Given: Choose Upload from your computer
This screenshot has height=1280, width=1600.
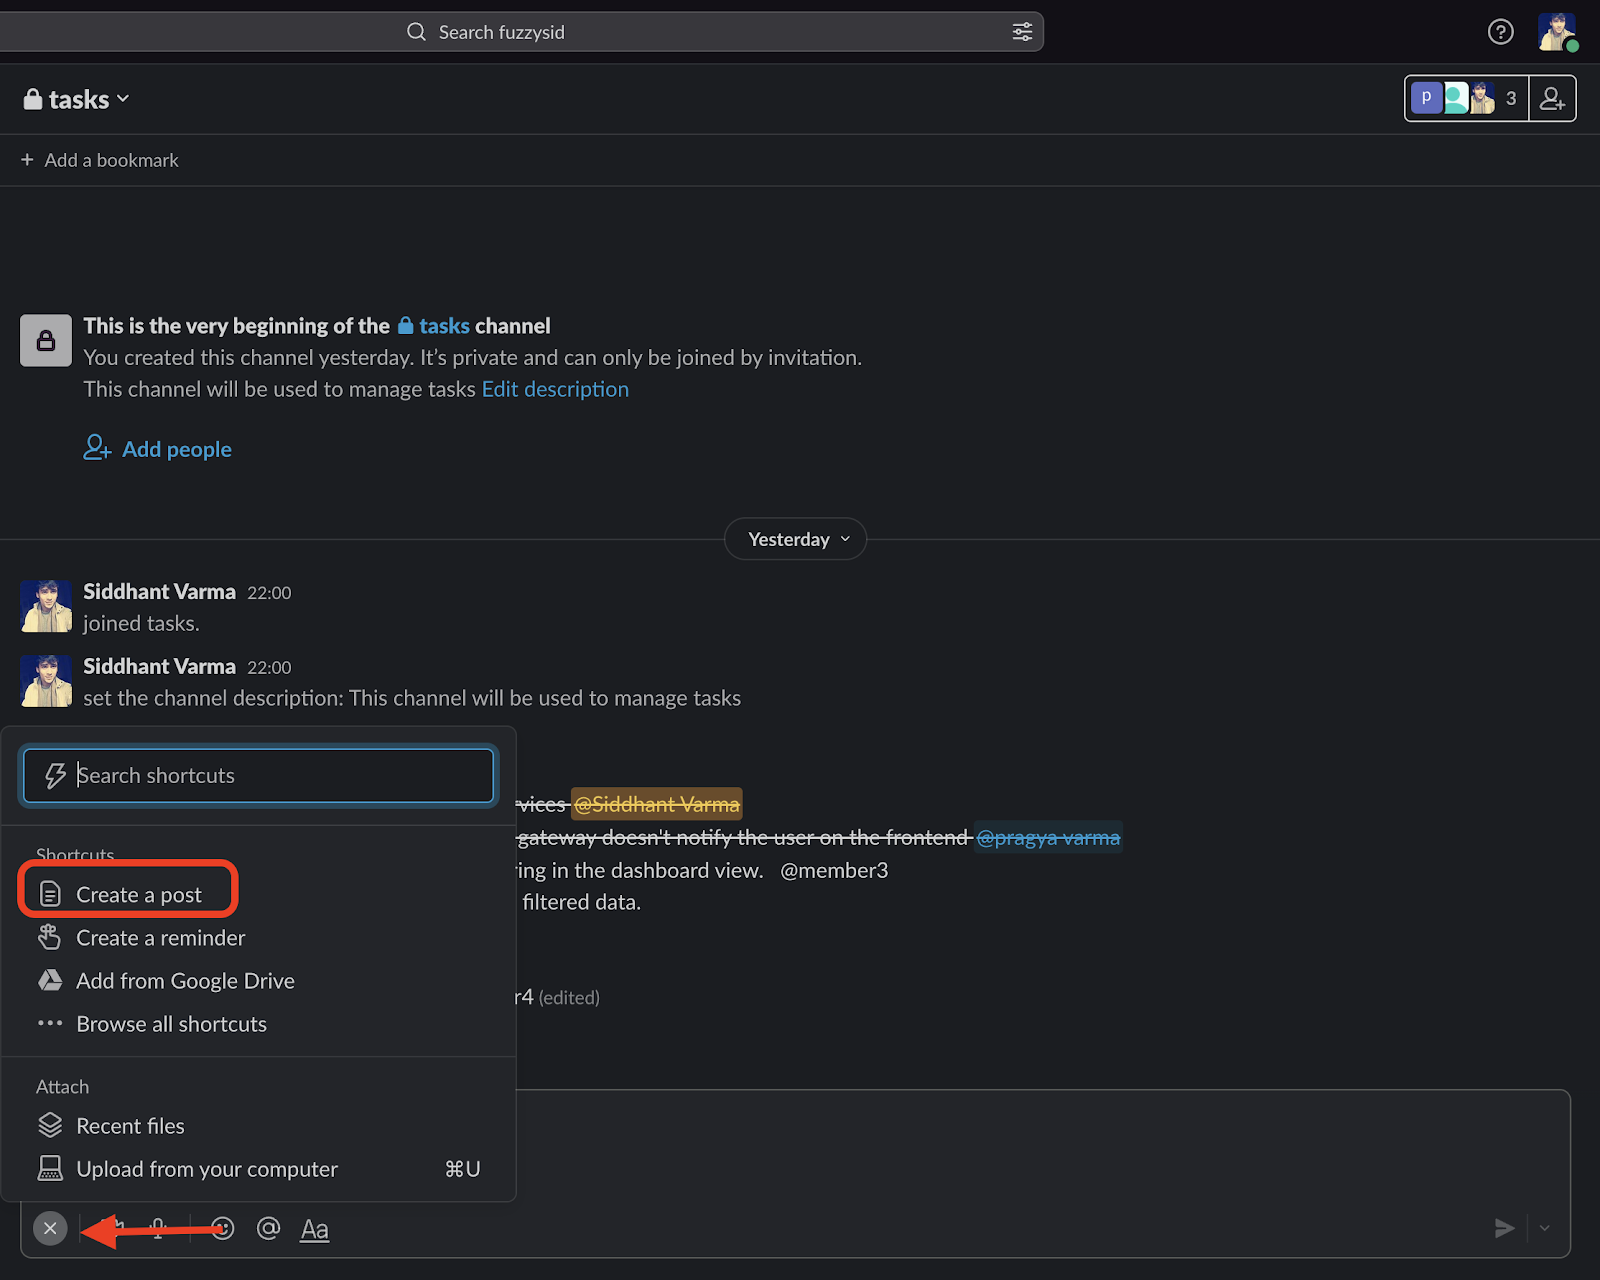Looking at the screenshot, I should pos(258,1169).
